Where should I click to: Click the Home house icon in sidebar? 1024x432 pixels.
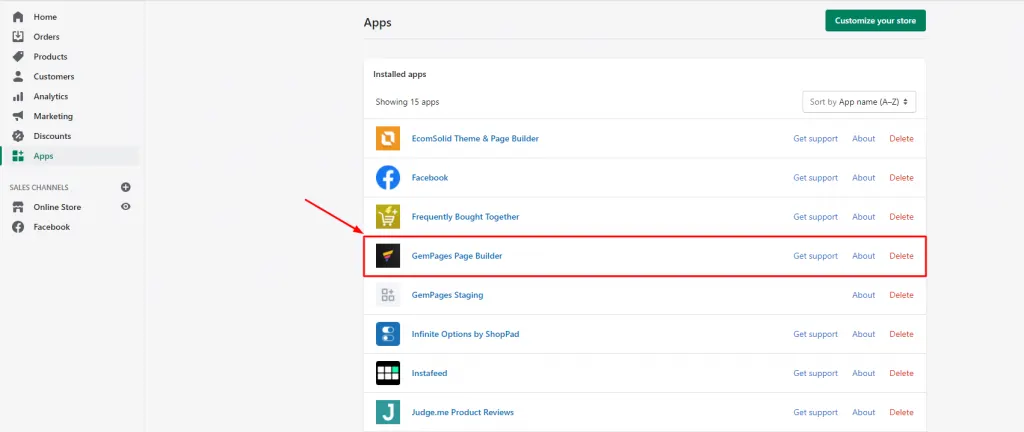coord(18,17)
